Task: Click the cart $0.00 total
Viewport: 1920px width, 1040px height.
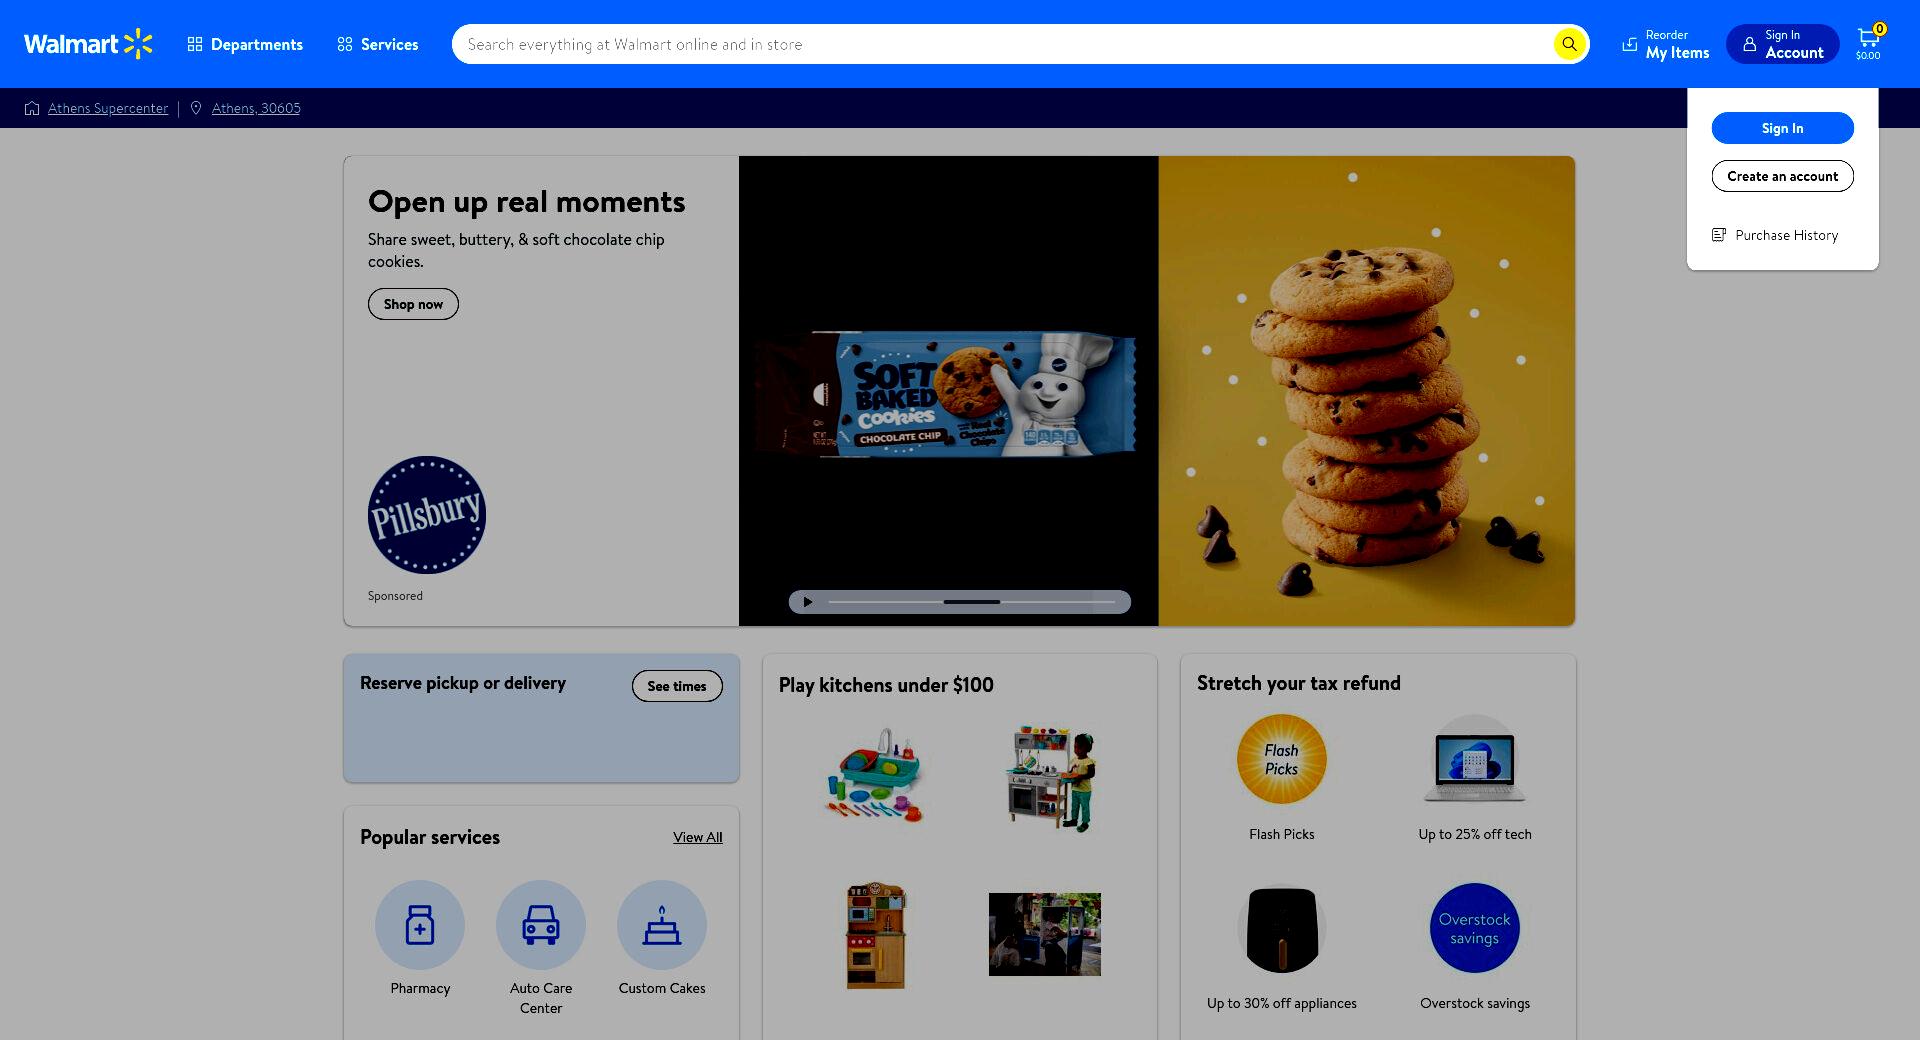Action: pos(1868,56)
